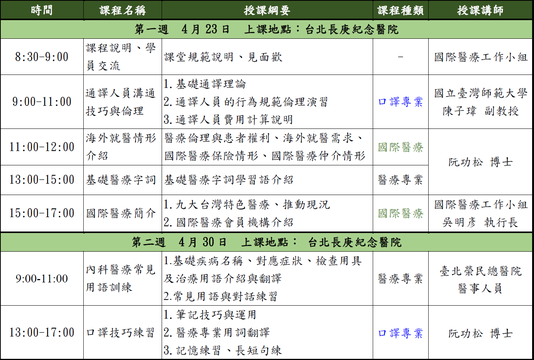This screenshot has height=360, width=534.
Task: Select the 第二週 4月30日 section row
Action: (x=266, y=242)
